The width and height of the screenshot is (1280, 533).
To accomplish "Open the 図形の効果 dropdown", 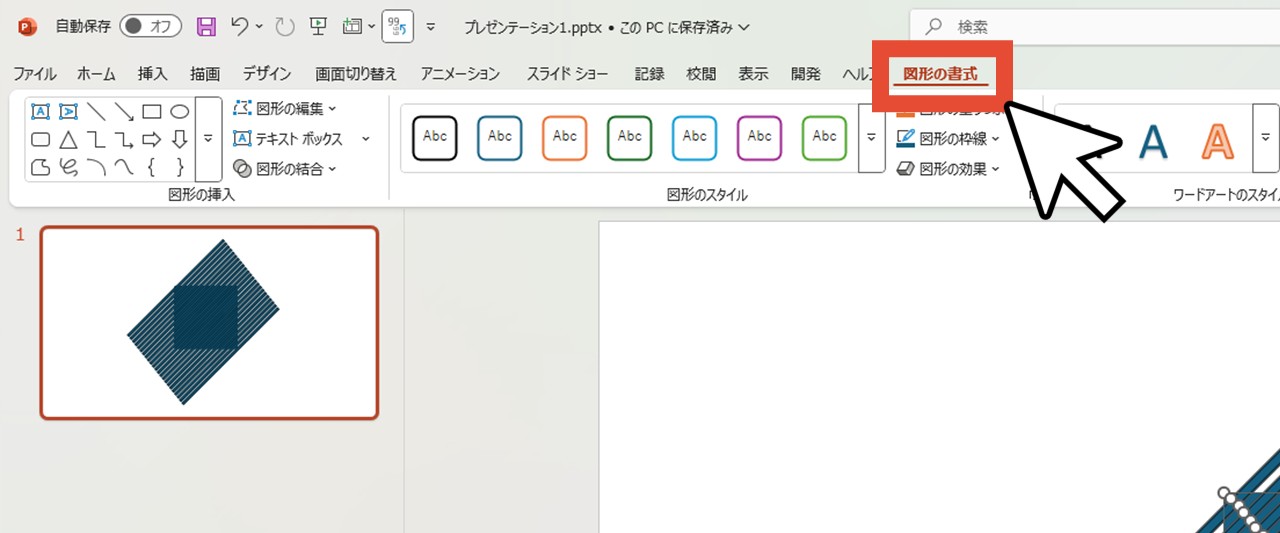I will click(948, 169).
